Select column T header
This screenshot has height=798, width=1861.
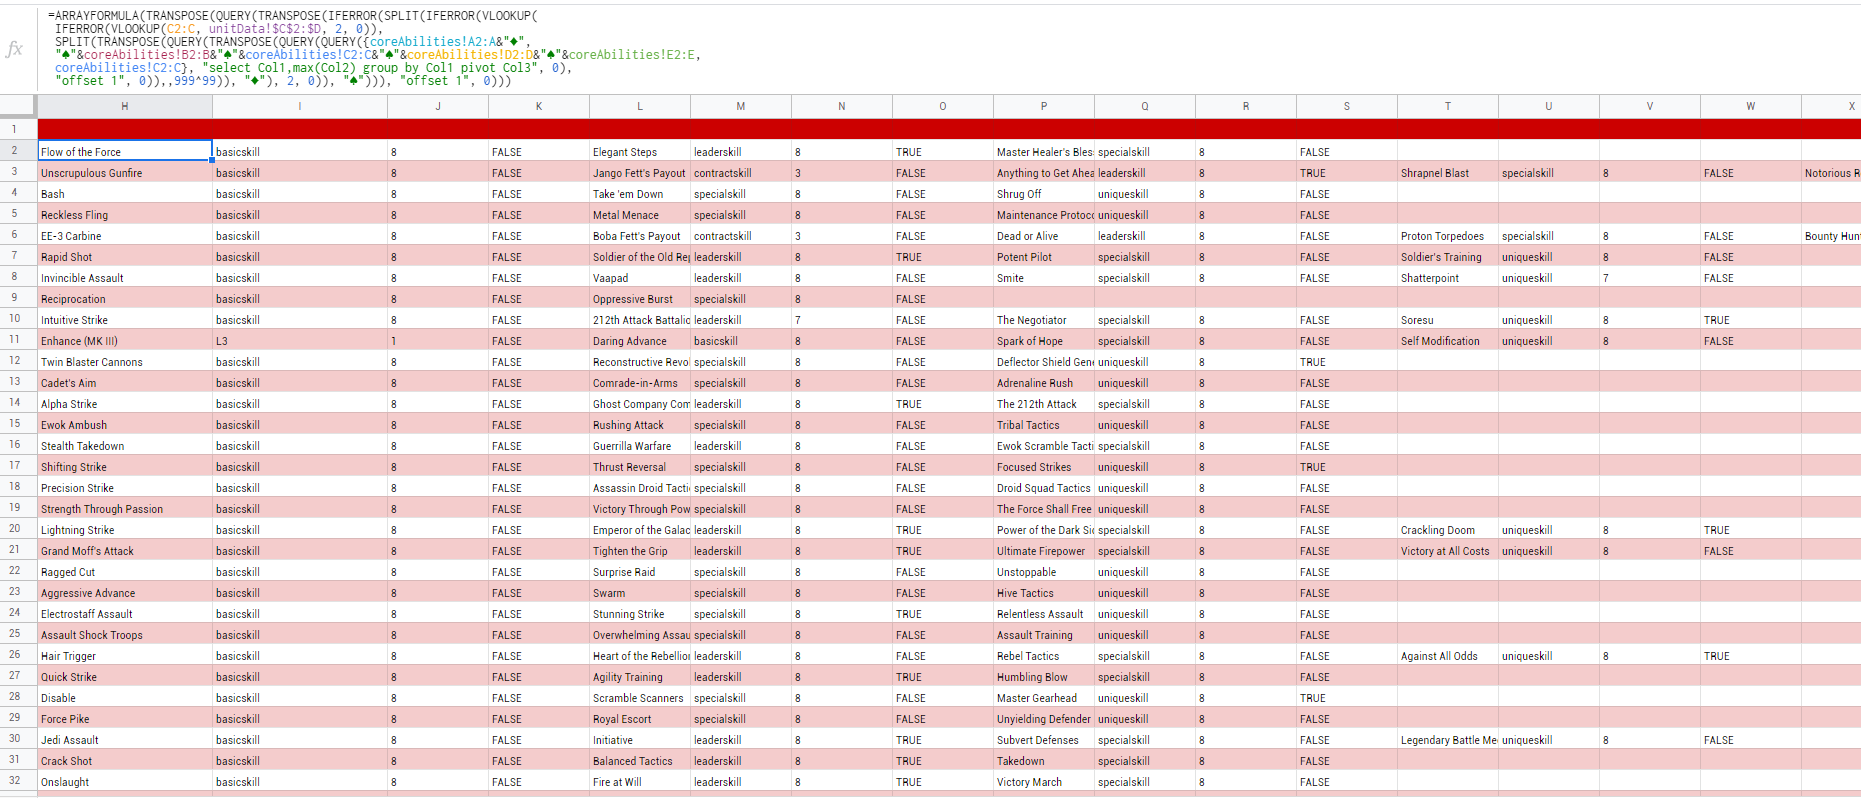click(x=1448, y=106)
